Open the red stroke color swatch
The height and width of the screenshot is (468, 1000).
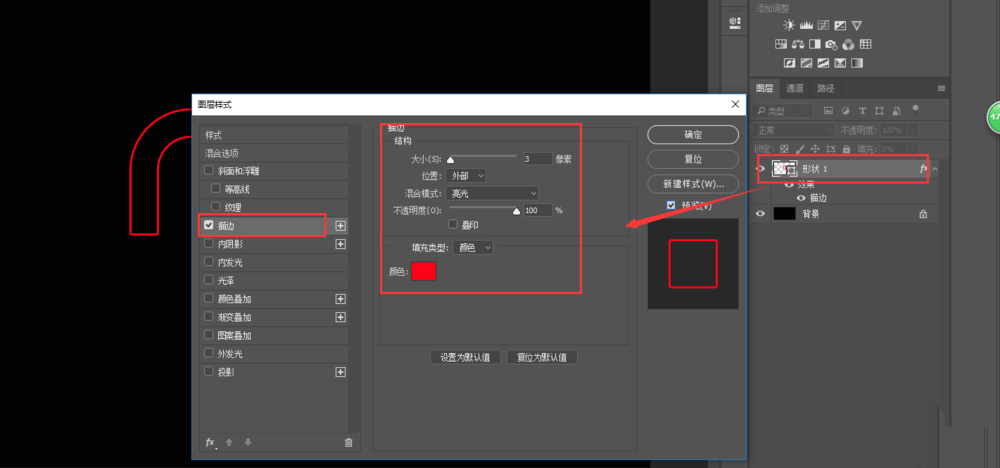pos(423,272)
